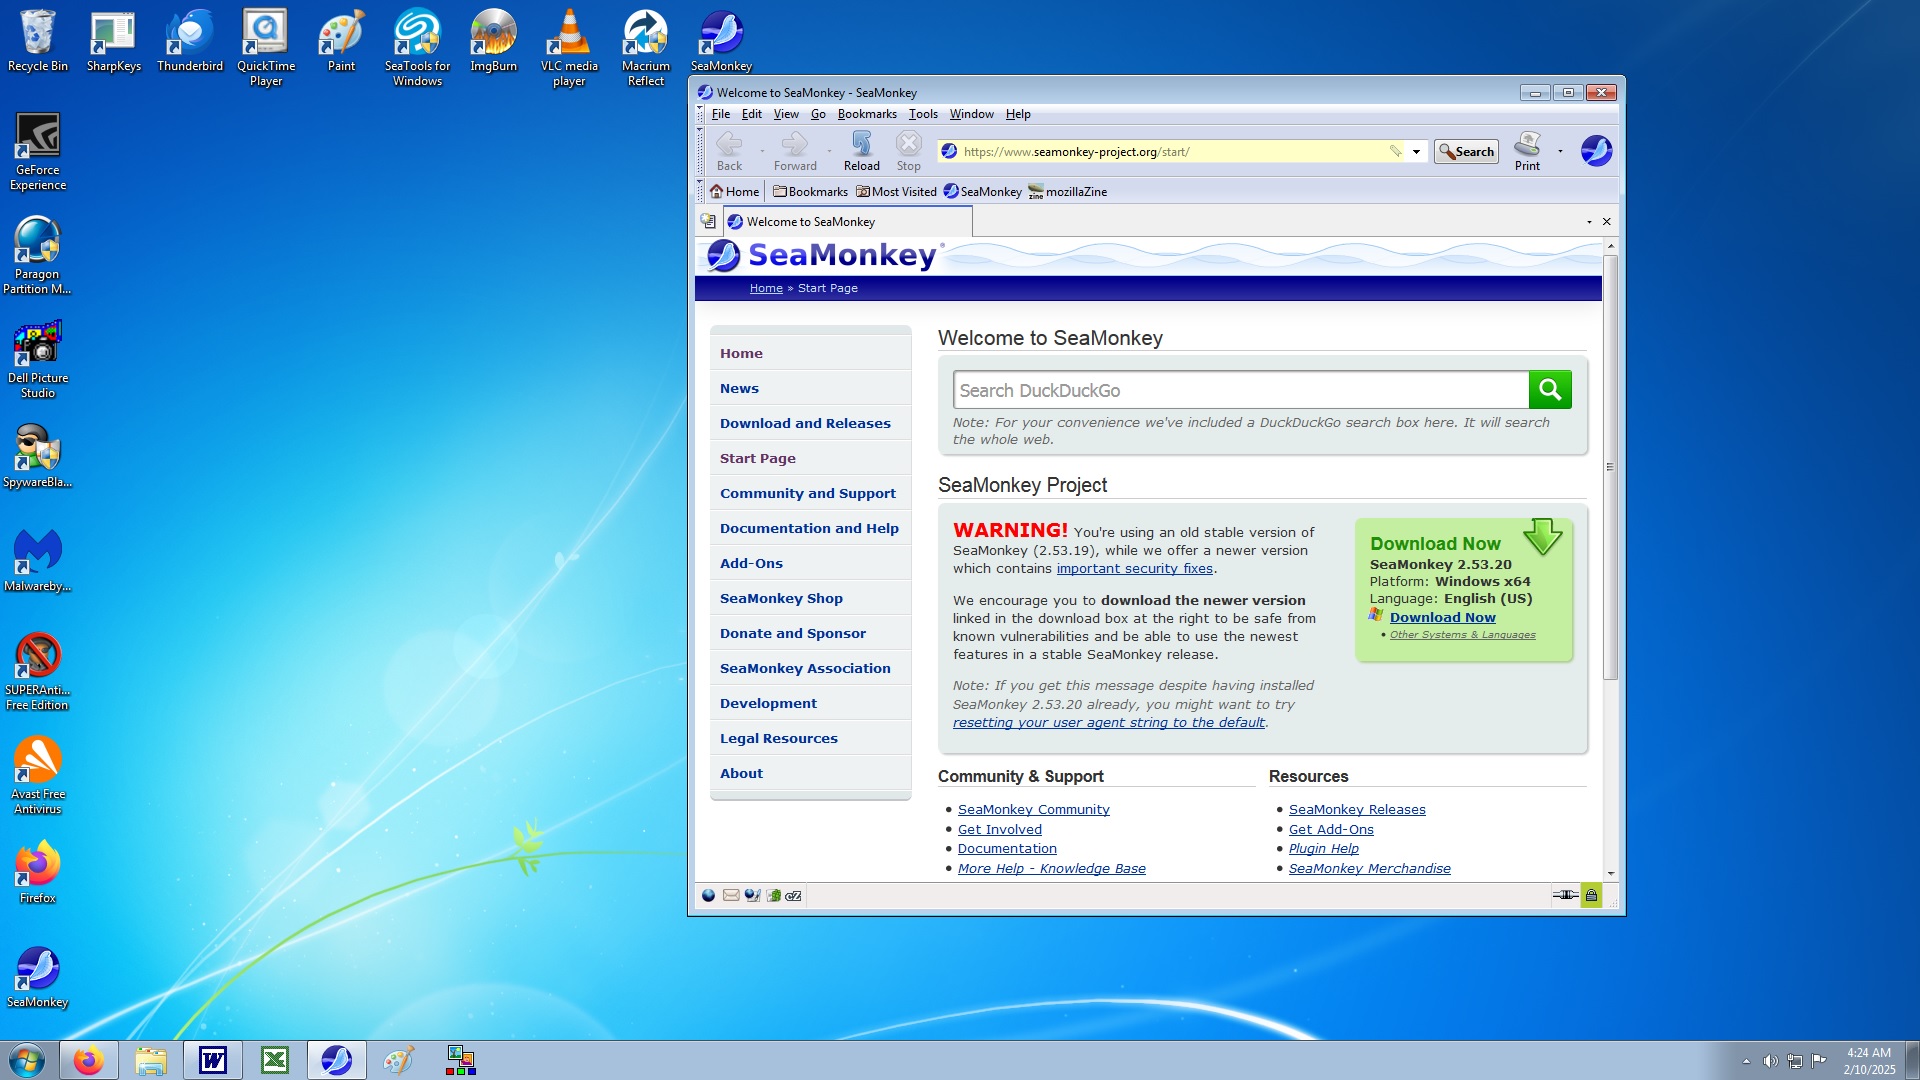Click the Home breadcrumb link
1920x1080 pixels.
point(766,288)
